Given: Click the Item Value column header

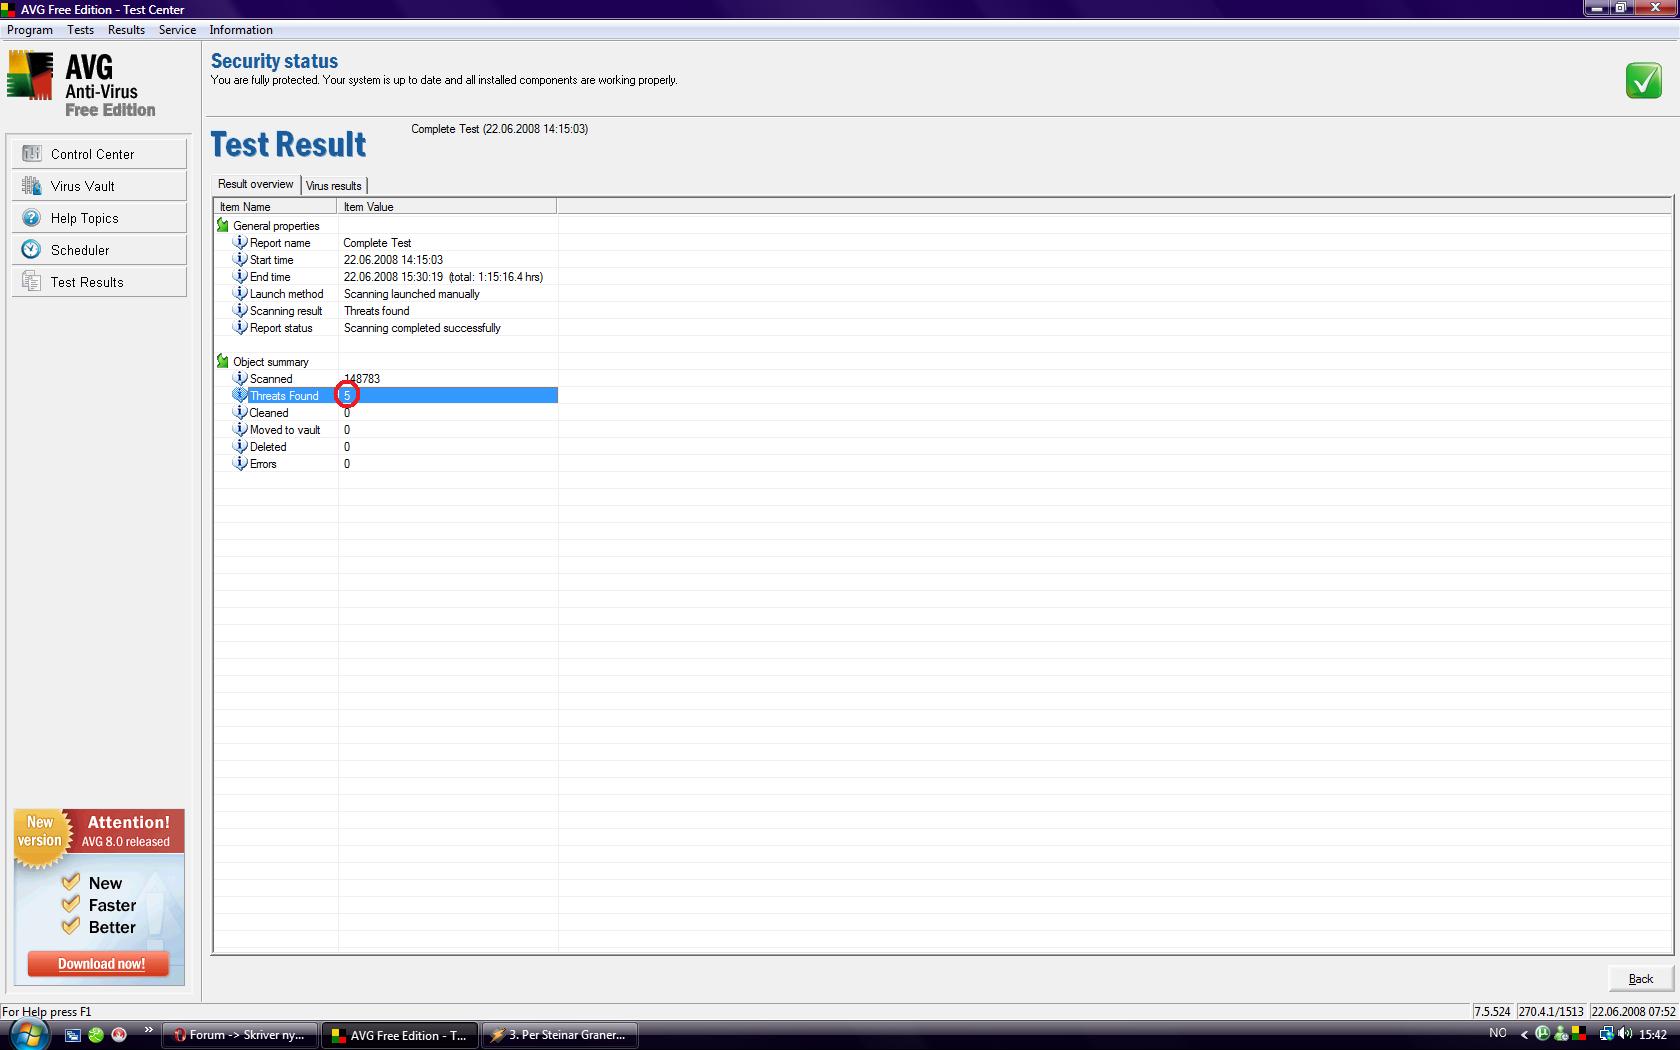Looking at the screenshot, I should click(x=447, y=207).
